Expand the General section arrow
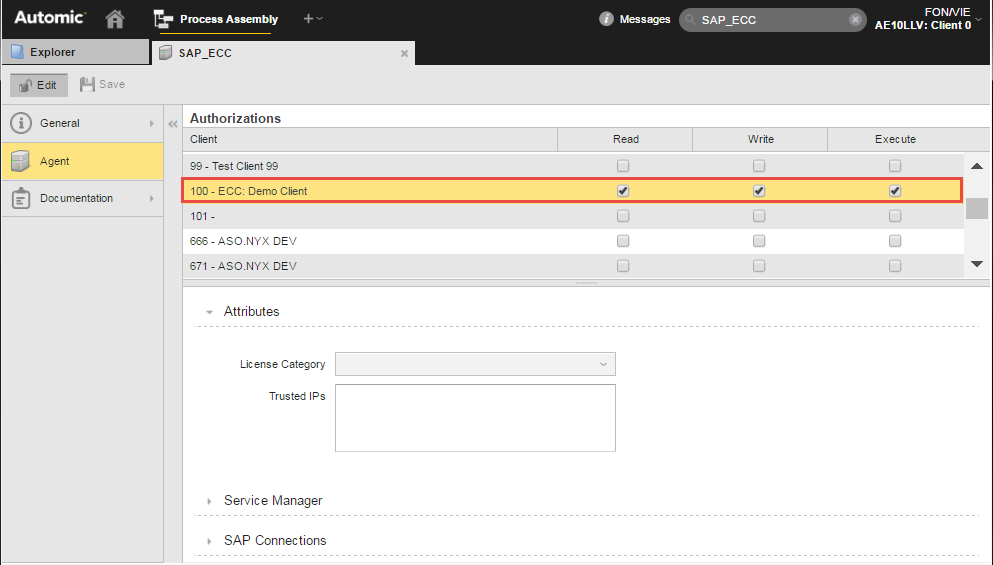Screen dimensions: 993x565 pos(151,124)
